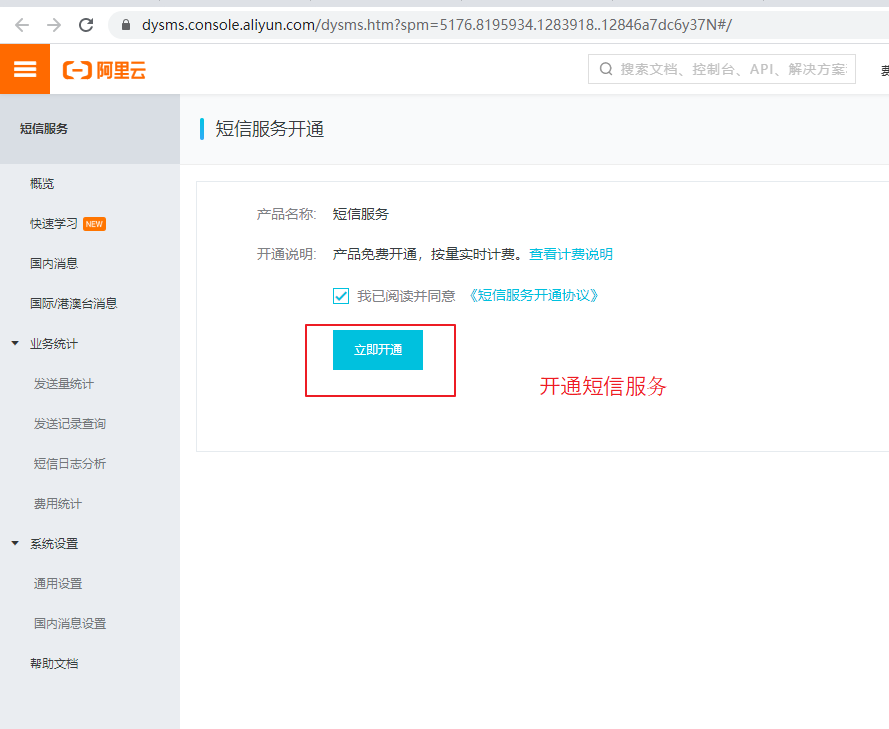Click the search magnifier in the top bar
Image resolution: width=889 pixels, height=729 pixels.
[x=604, y=69]
